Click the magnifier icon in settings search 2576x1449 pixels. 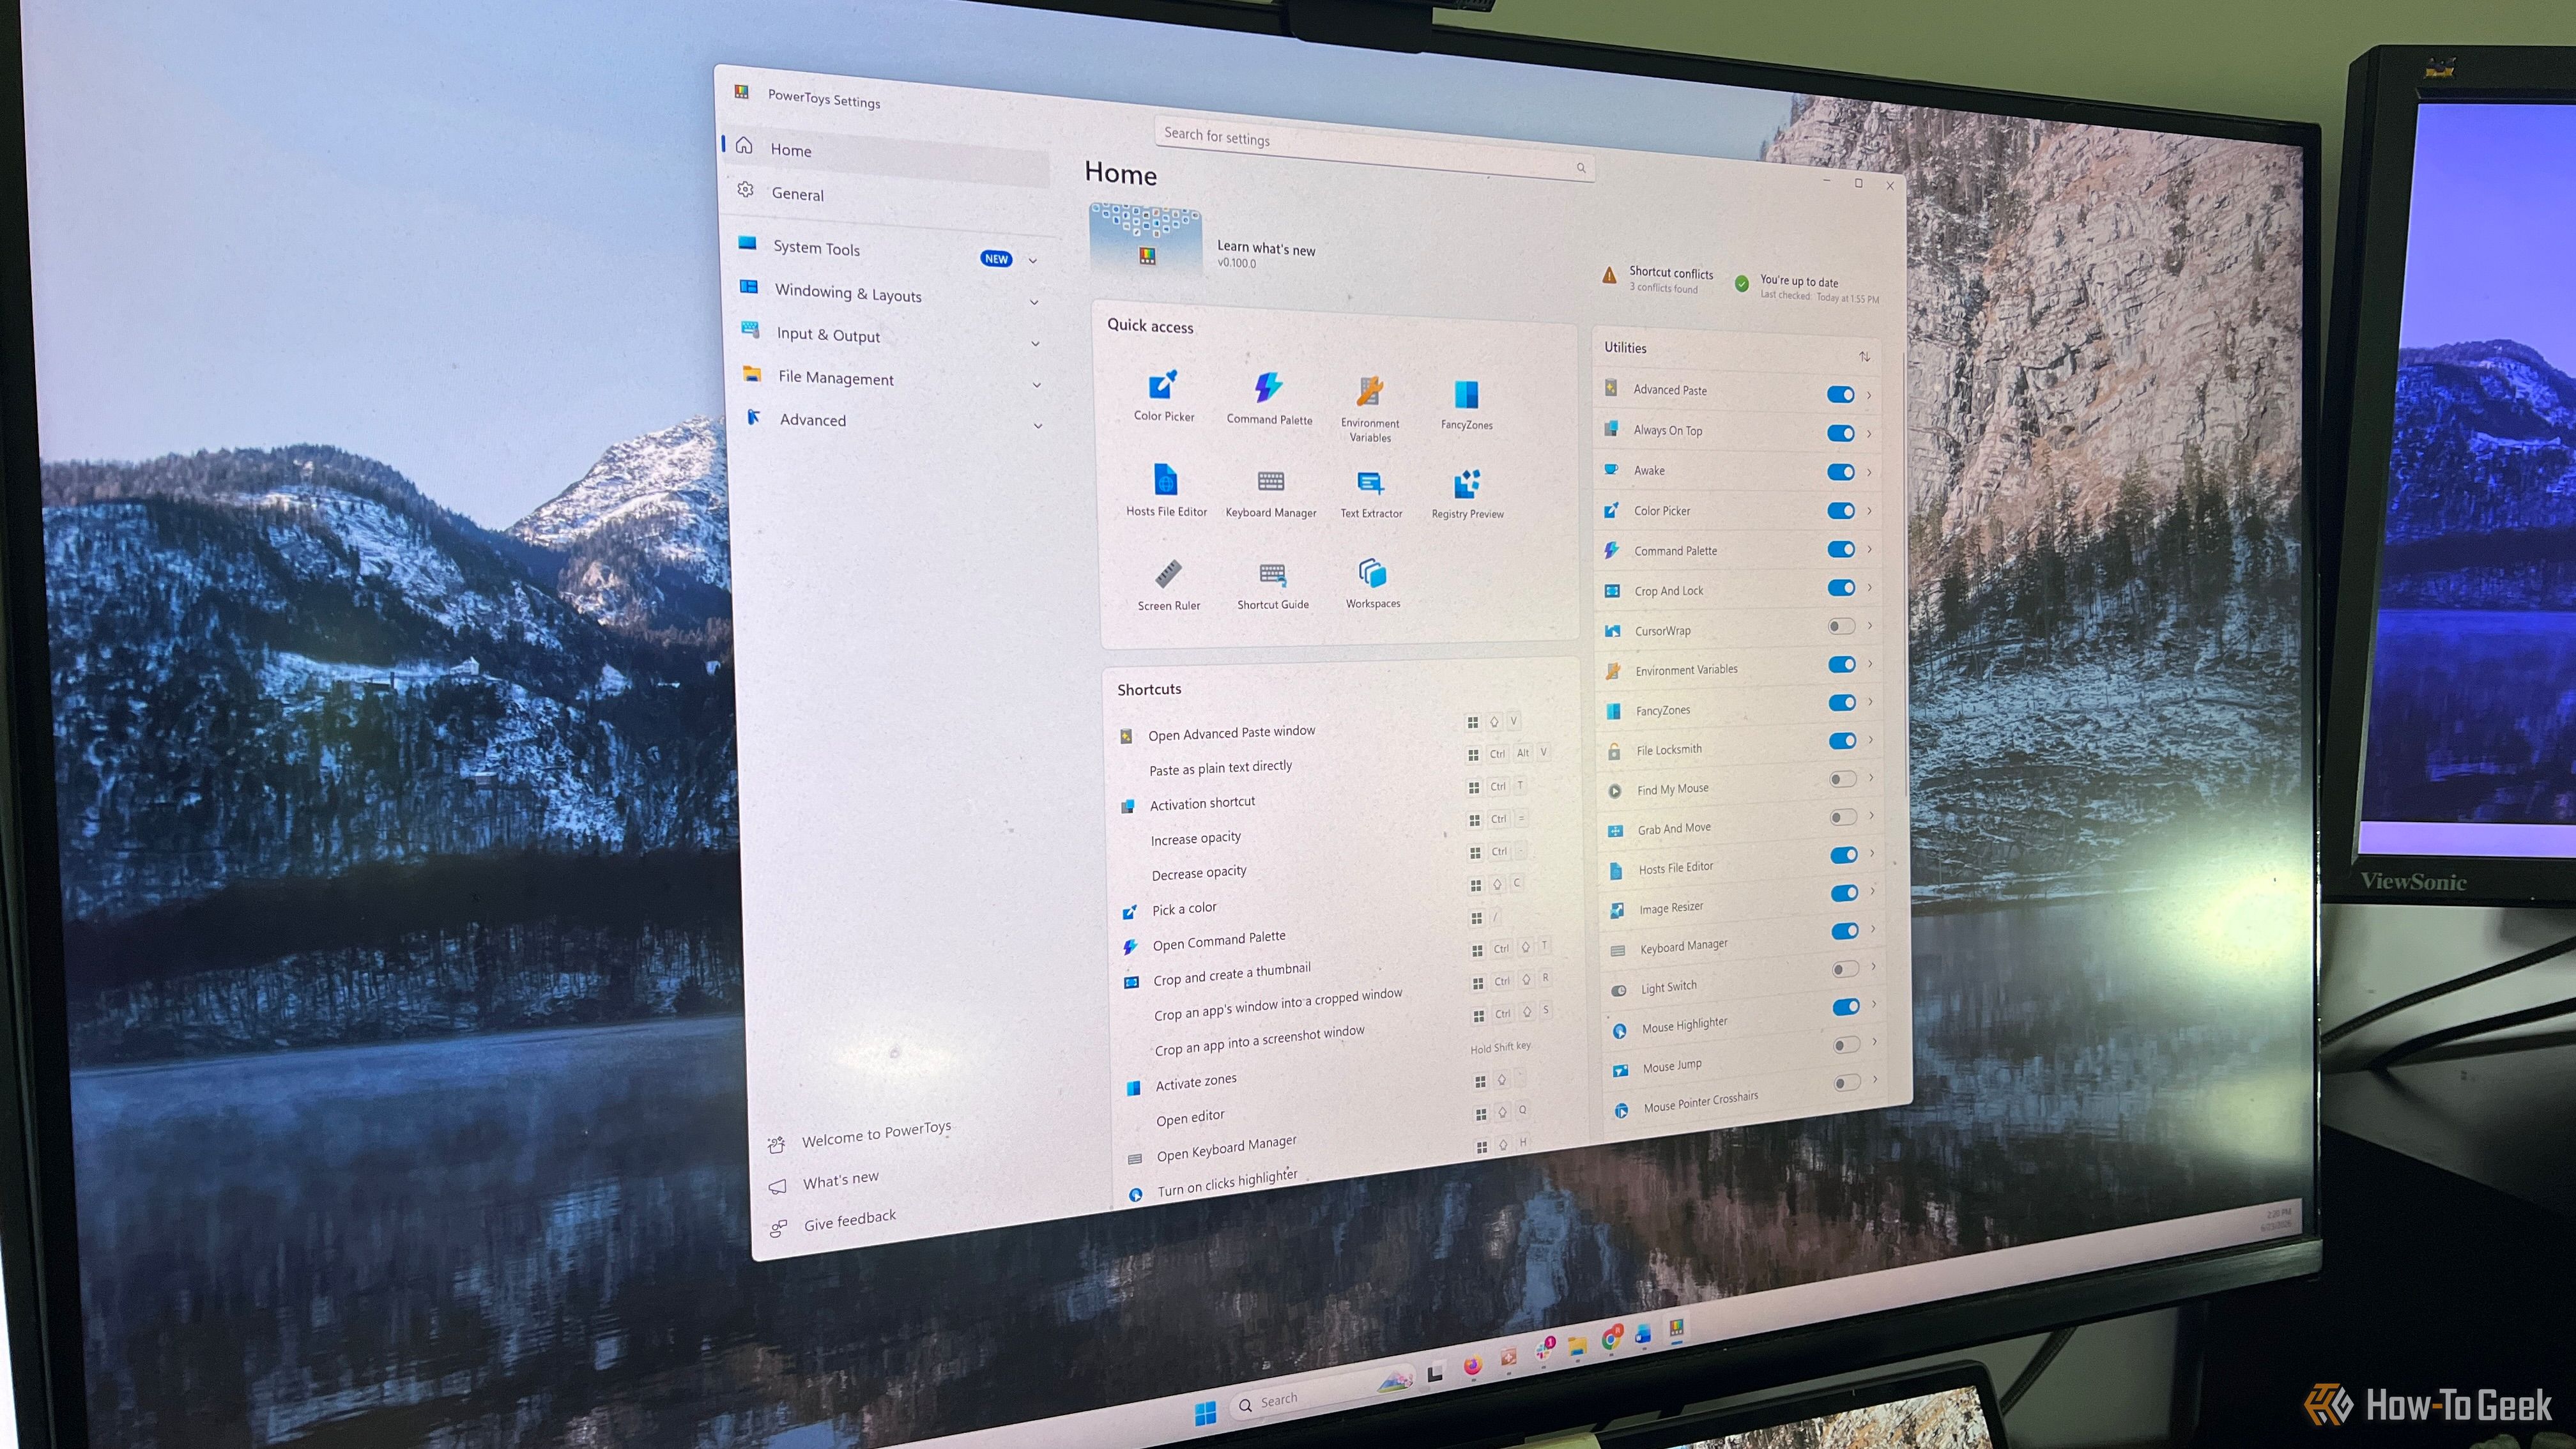(x=1581, y=168)
